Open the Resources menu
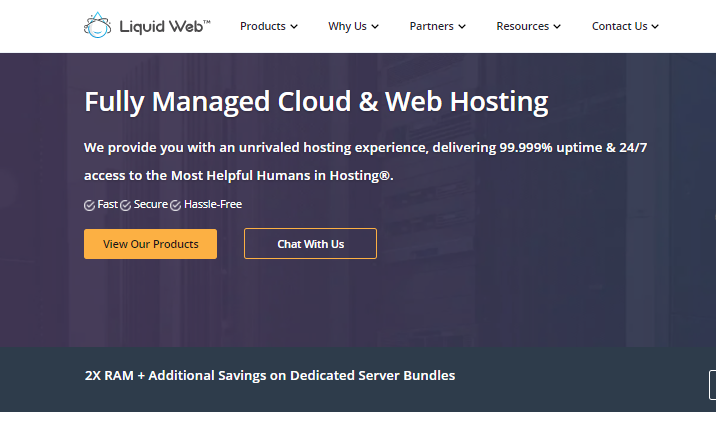Image resolution: width=716 pixels, height=423 pixels. pyautogui.click(x=528, y=26)
